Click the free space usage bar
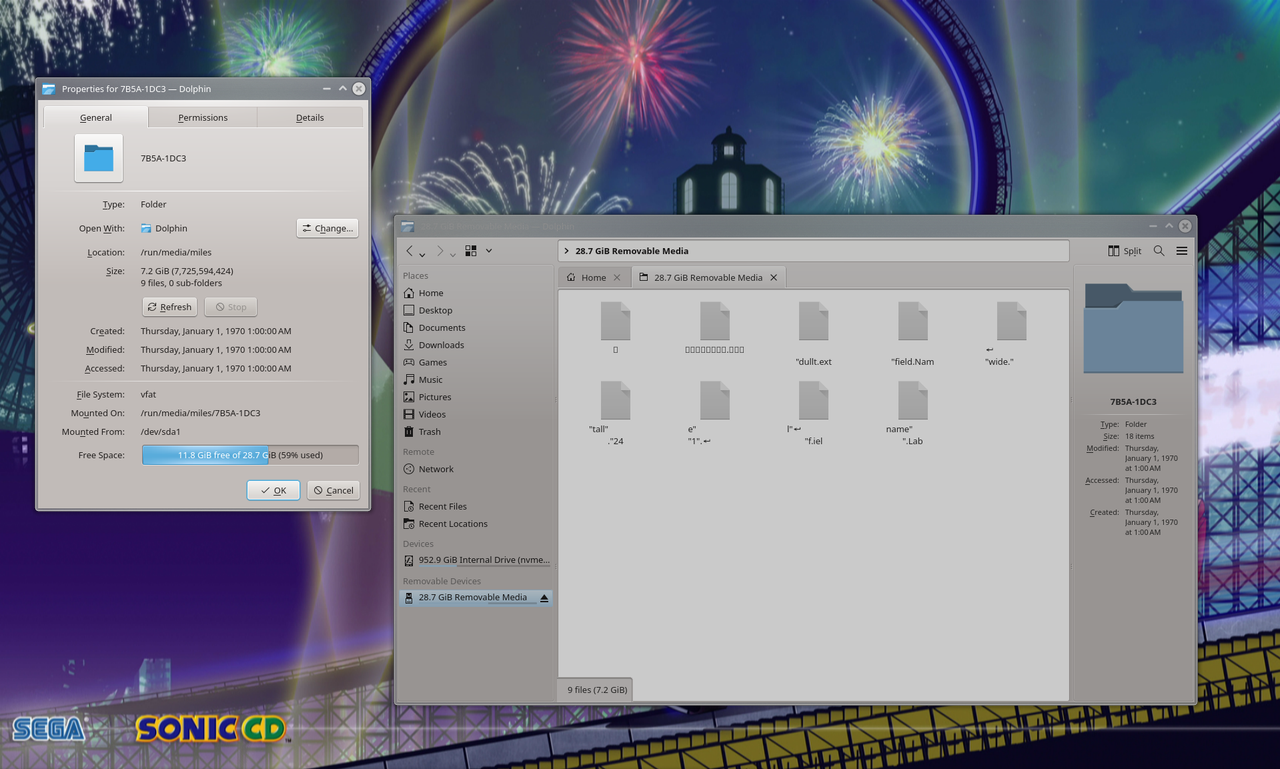 tap(250, 455)
